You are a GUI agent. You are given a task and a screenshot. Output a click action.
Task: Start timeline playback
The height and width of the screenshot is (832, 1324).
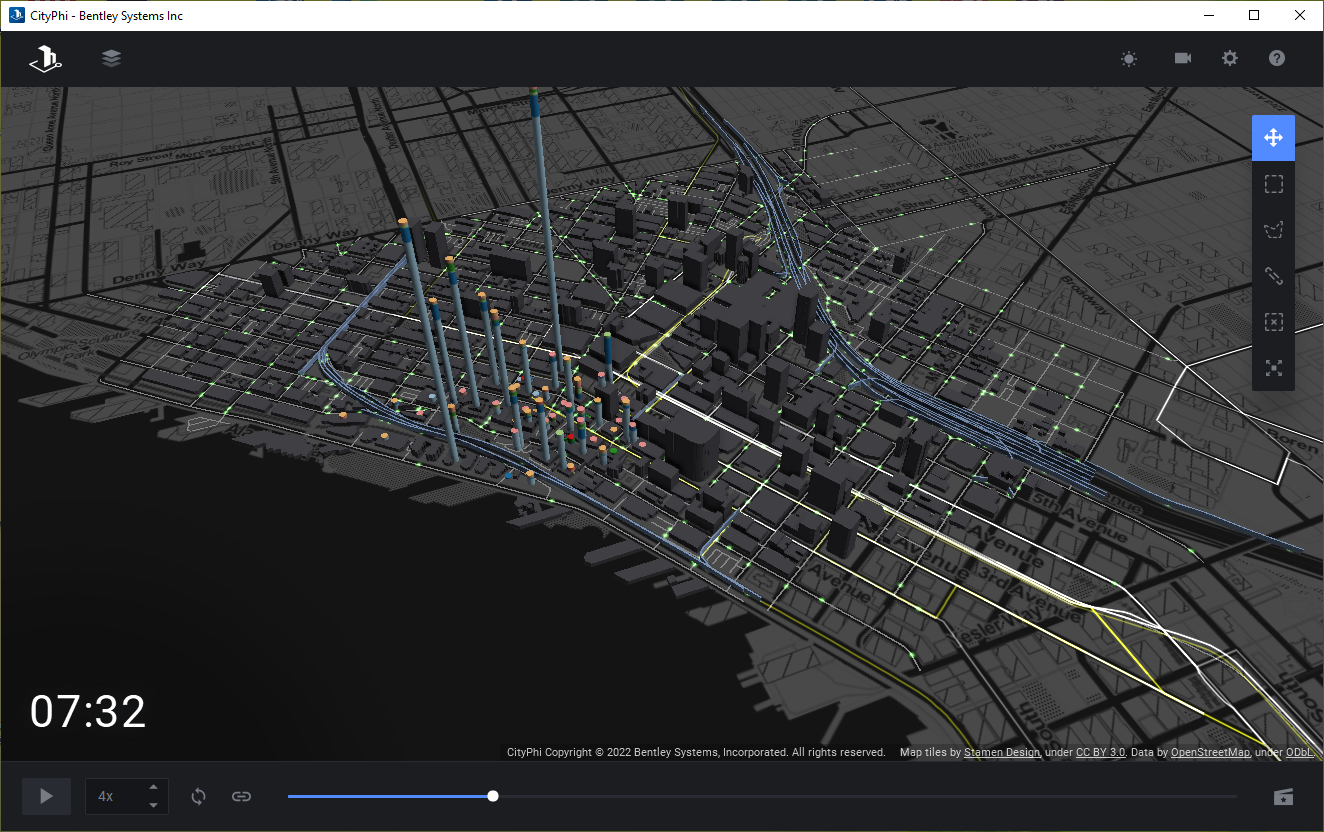pos(46,796)
